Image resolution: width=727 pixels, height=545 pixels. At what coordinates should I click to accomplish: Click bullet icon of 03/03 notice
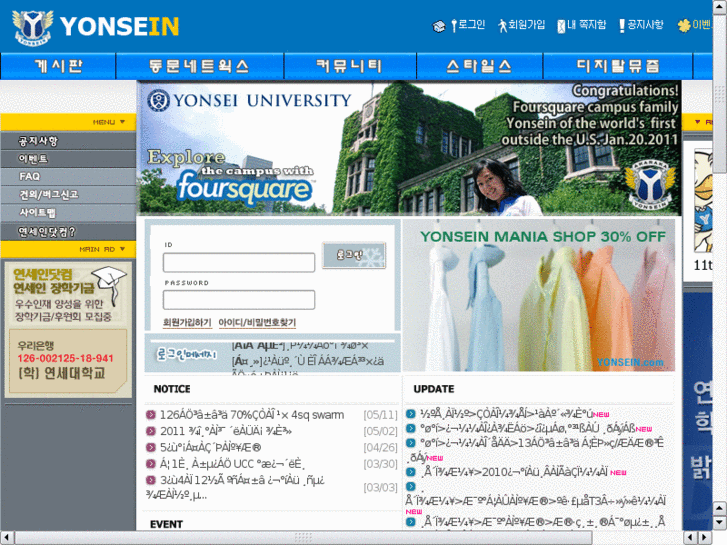pyautogui.click(x=151, y=480)
